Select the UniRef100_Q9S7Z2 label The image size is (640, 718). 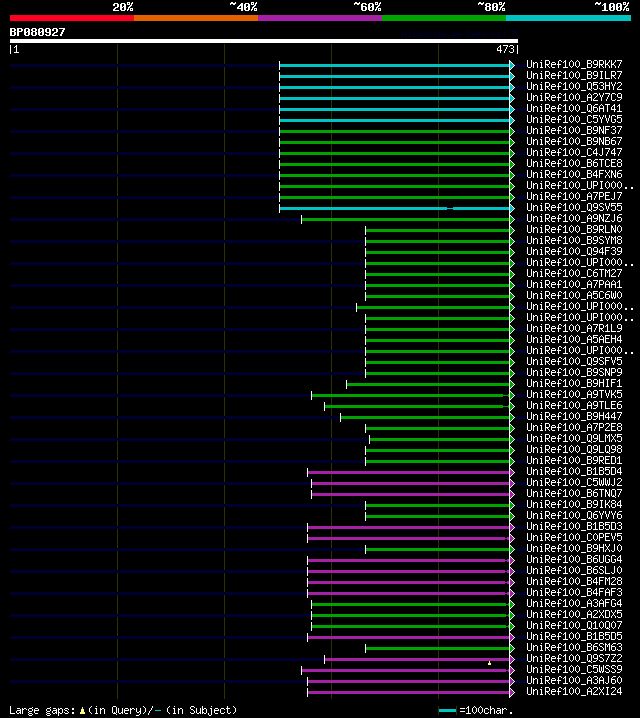(x=574, y=658)
